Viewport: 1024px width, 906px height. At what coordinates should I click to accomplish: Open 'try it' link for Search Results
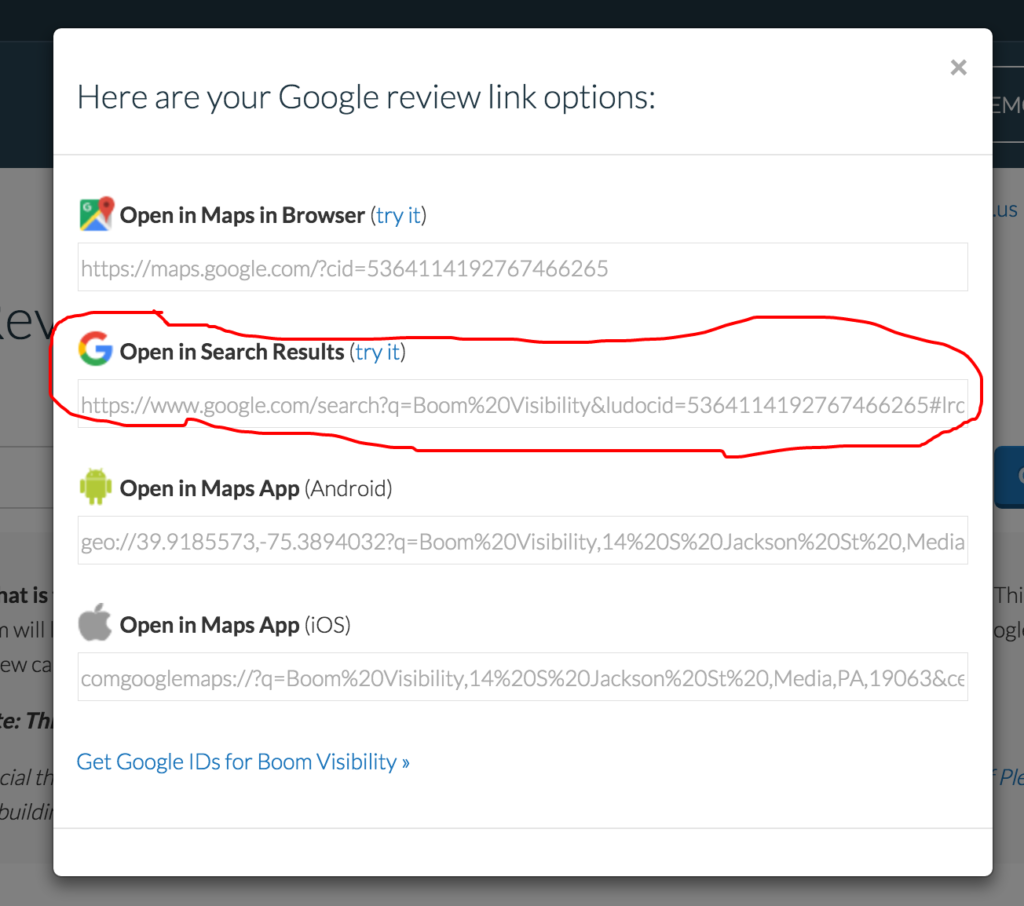[377, 351]
